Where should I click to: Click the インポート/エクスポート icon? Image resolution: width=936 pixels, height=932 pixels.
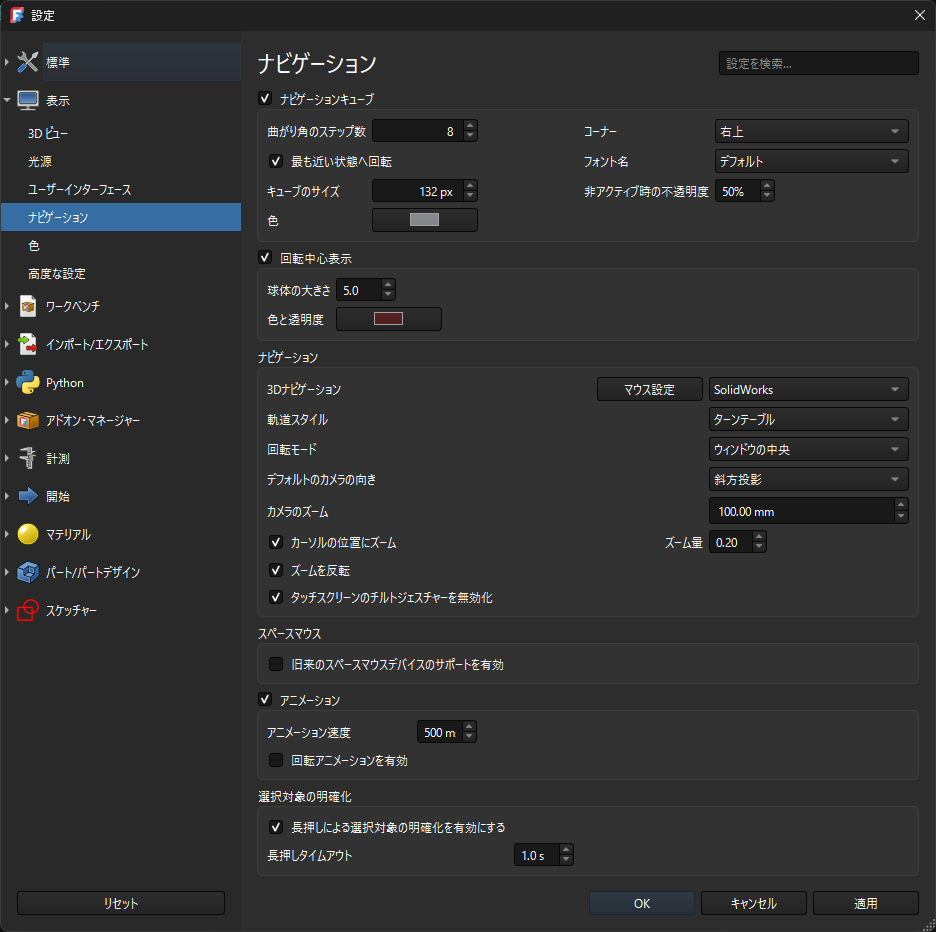click(27, 344)
